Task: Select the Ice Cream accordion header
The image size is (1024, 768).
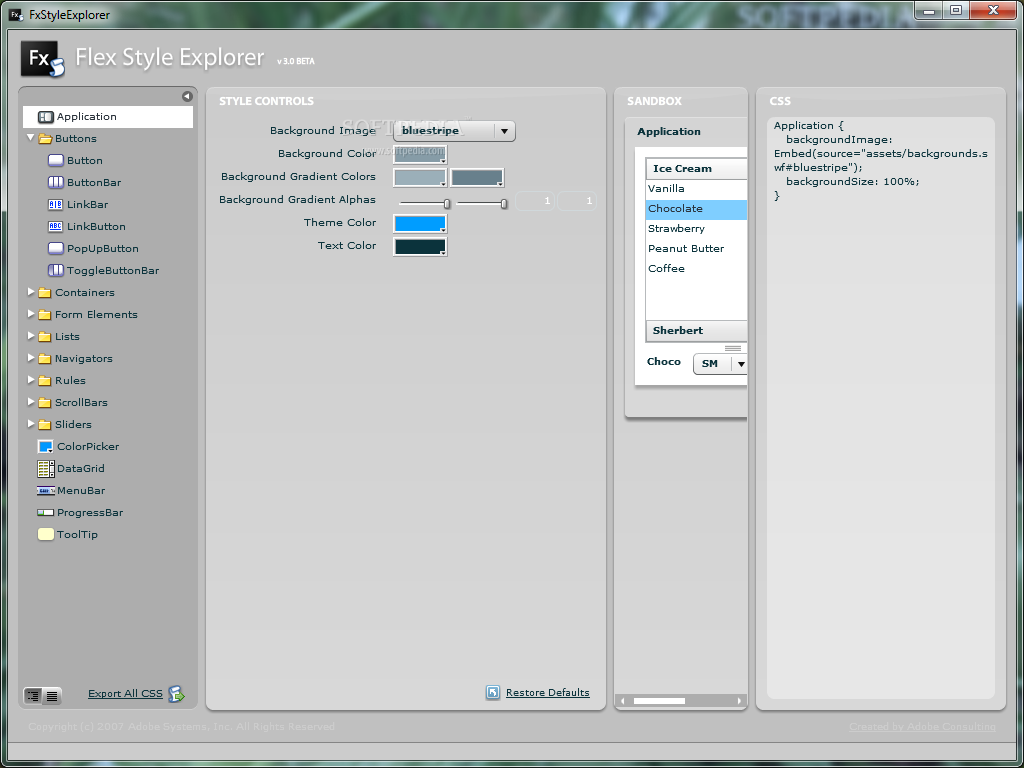Action: (696, 168)
